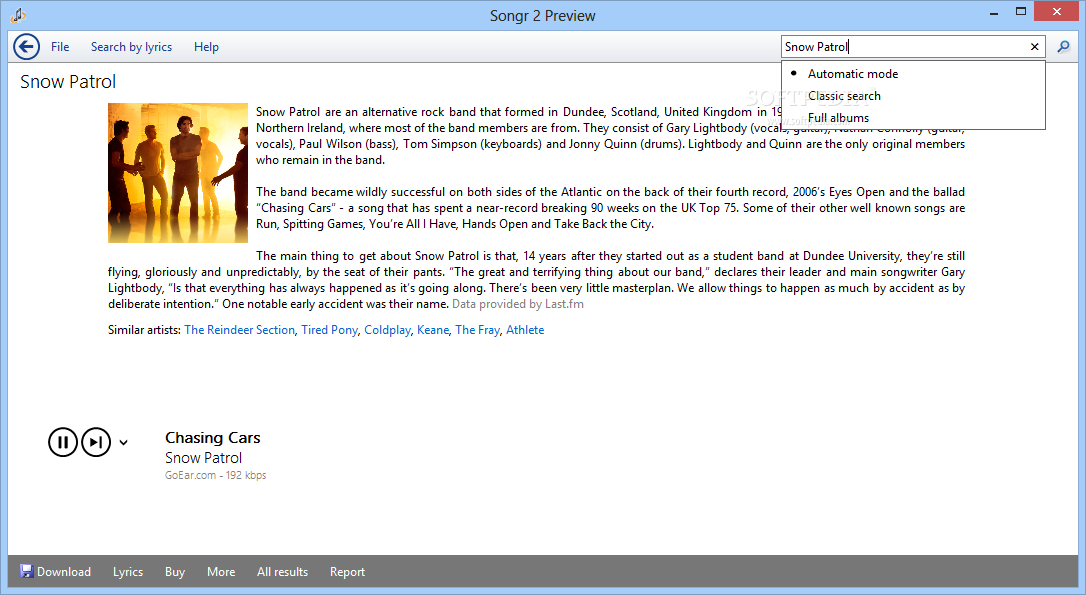Select Automatic mode search option
The image size is (1086, 595).
click(913, 73)
